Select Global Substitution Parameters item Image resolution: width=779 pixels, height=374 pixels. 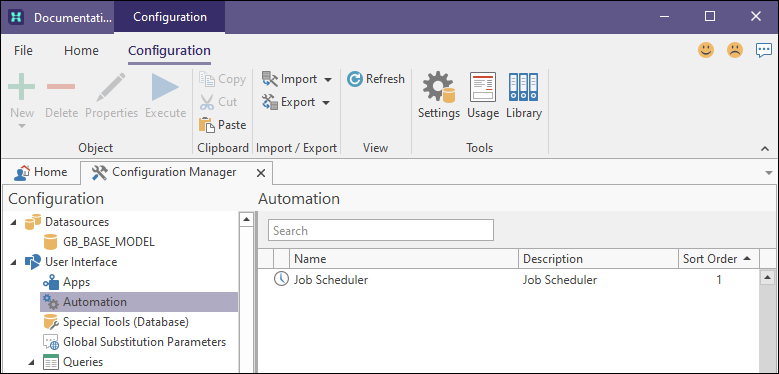pyautogui.click(x=144, y=342)
